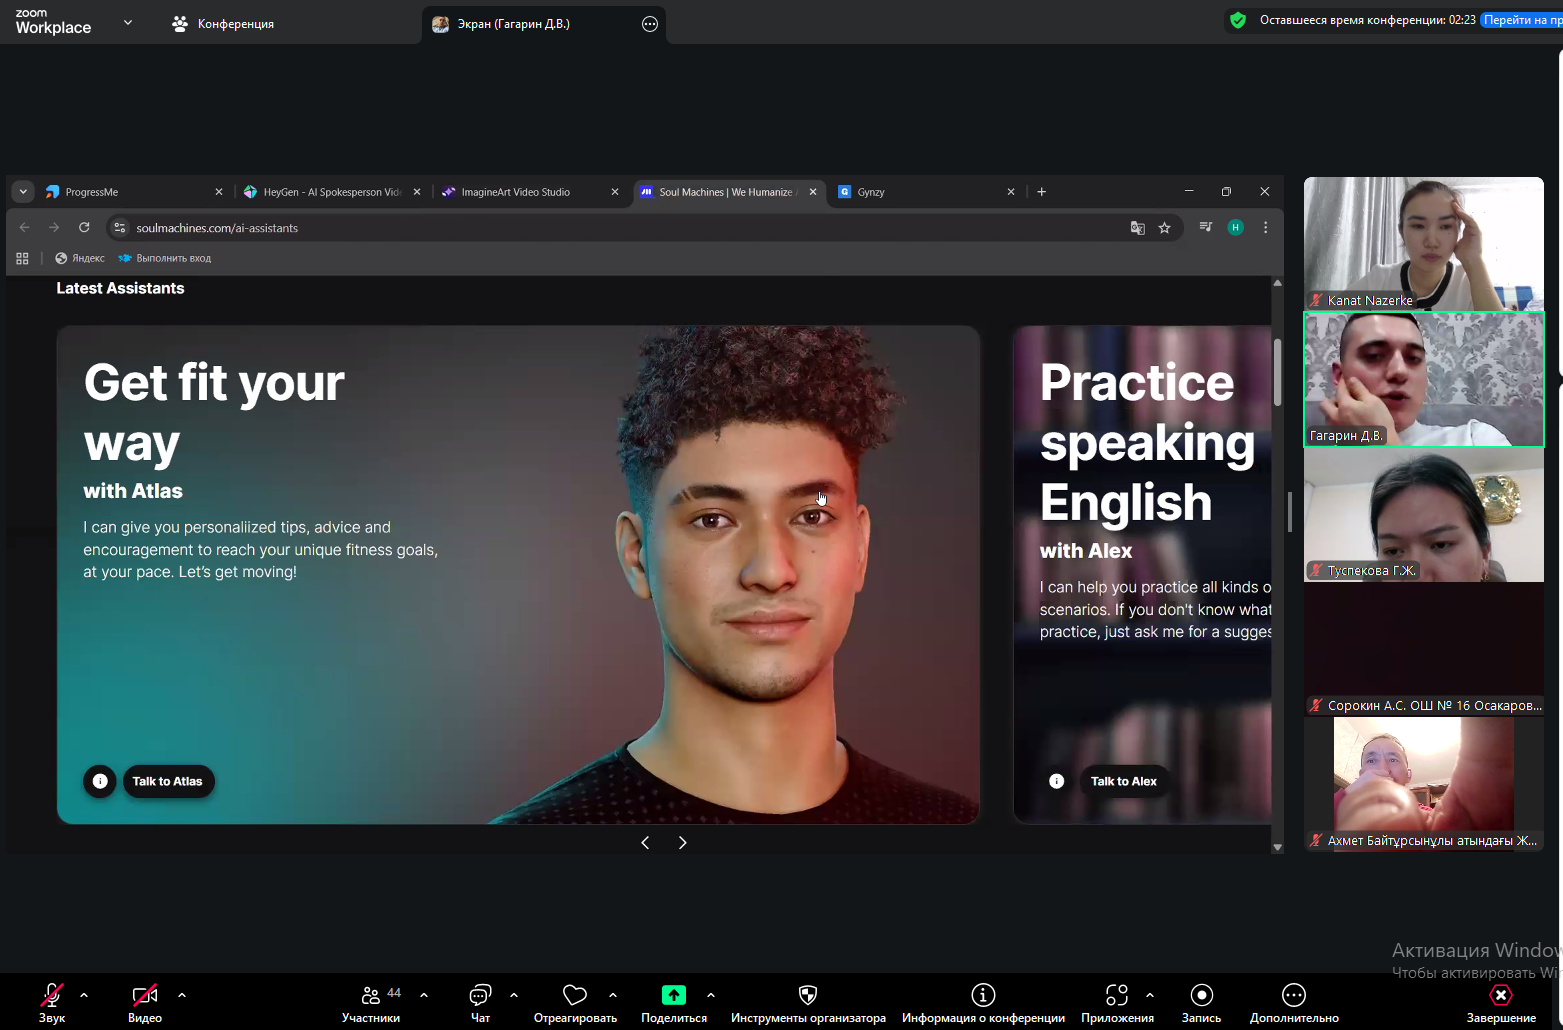The image size is (1563, 1030).
Task: Open Host tools shield icon
Action: pyautogui.click(x=808, y=995)
